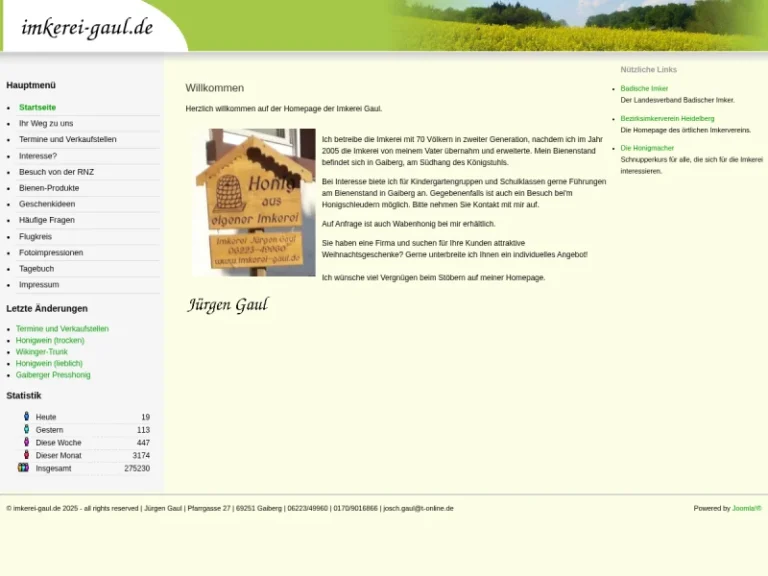Open the Impressum menu item
Image resolution: width=768 pixels, height=576 pixels.
[39, 285]
